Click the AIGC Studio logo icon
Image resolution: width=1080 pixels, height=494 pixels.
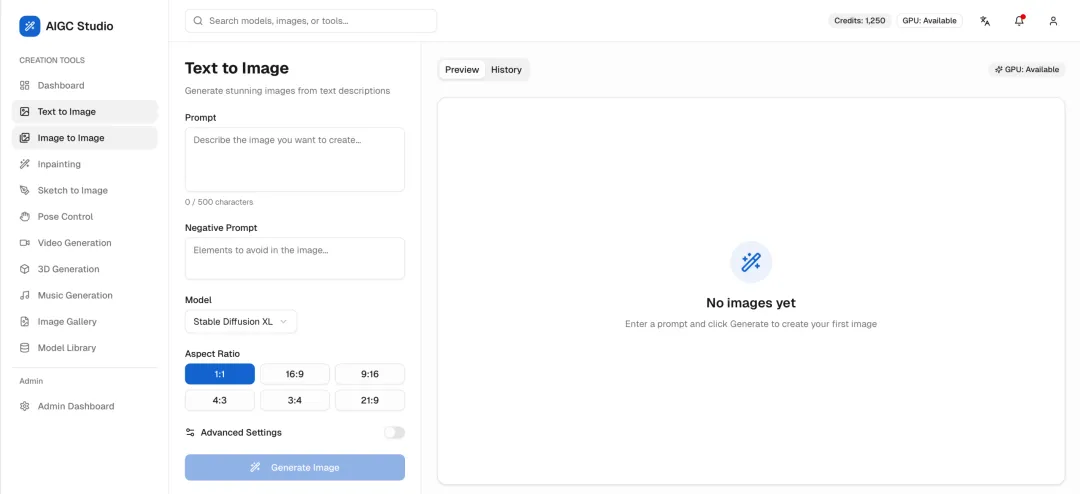(30, 26)
